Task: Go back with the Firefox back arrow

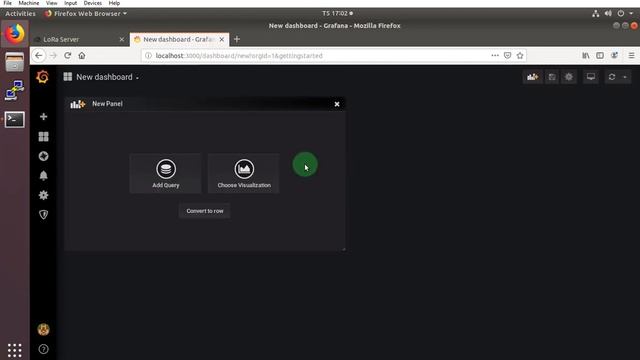Action: tap(39, 56)
